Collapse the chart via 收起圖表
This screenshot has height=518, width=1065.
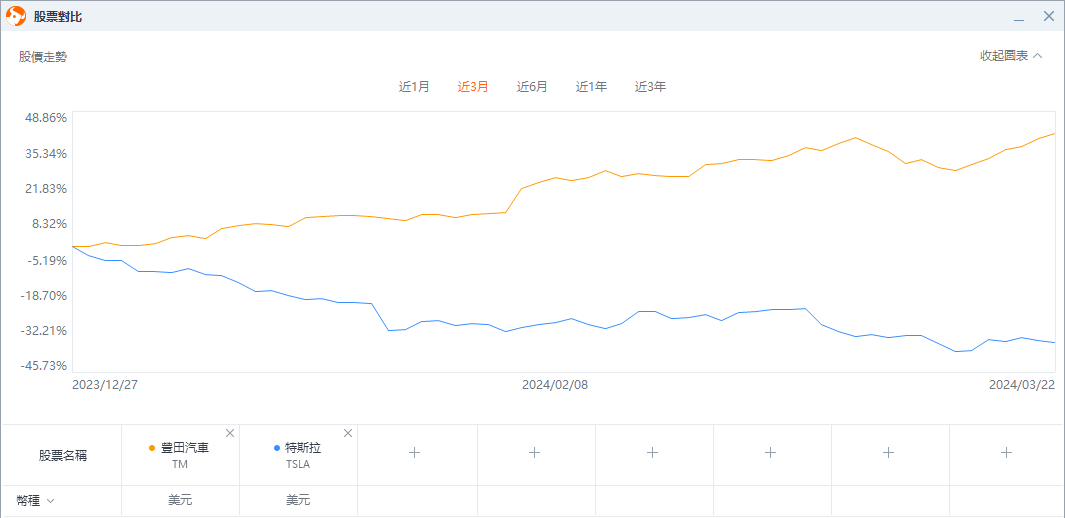tap(1011, 56)
